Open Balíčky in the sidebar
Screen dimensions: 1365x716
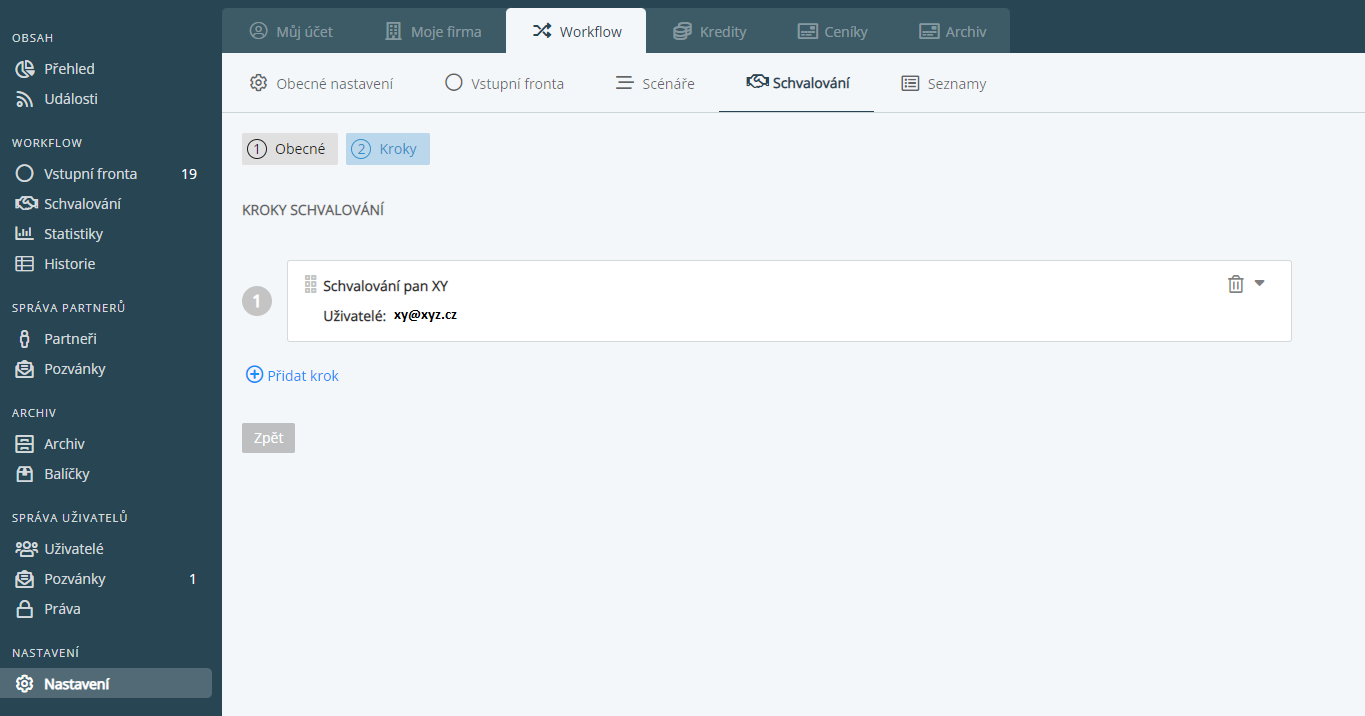coord(66,474)
